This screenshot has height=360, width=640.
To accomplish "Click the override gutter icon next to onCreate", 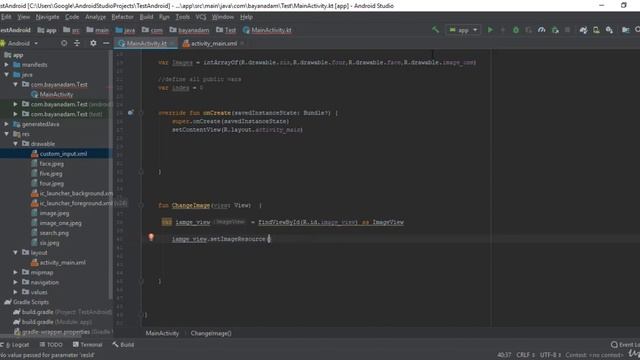I will pyautogui.click(x=131, y=113).
